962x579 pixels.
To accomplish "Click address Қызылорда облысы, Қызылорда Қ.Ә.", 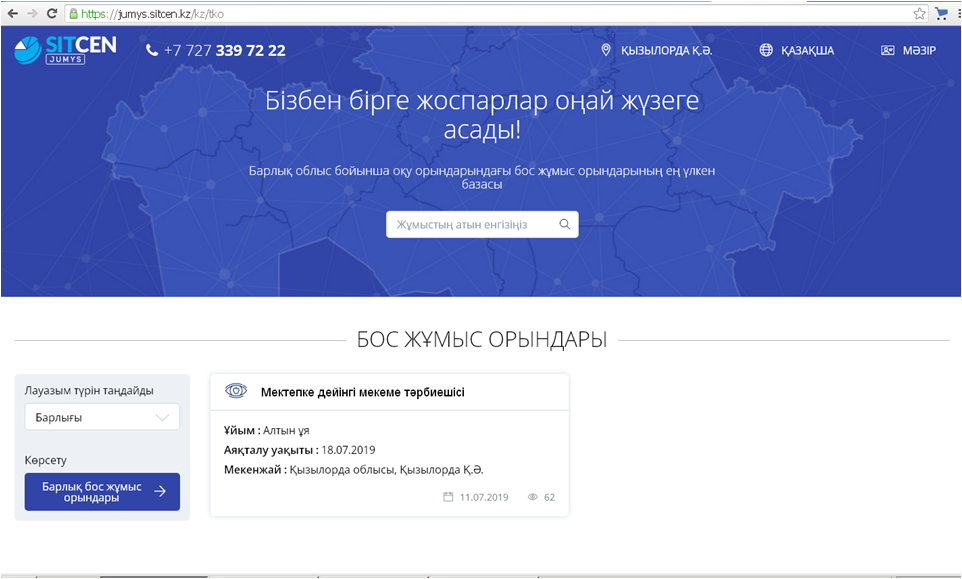I will (387, 470).
